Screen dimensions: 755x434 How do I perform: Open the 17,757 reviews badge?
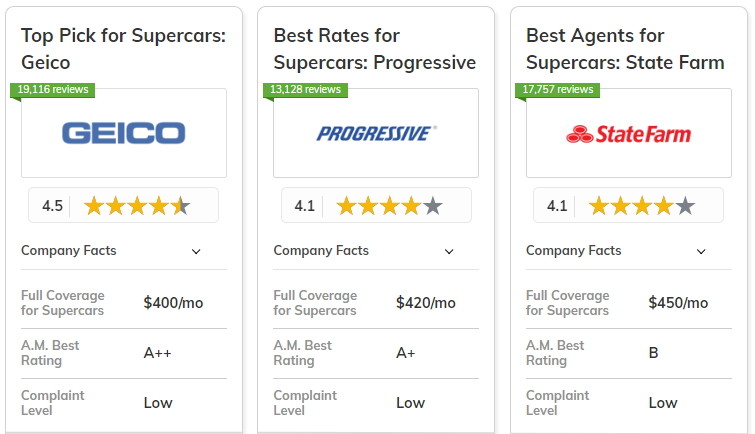[558, 90]
